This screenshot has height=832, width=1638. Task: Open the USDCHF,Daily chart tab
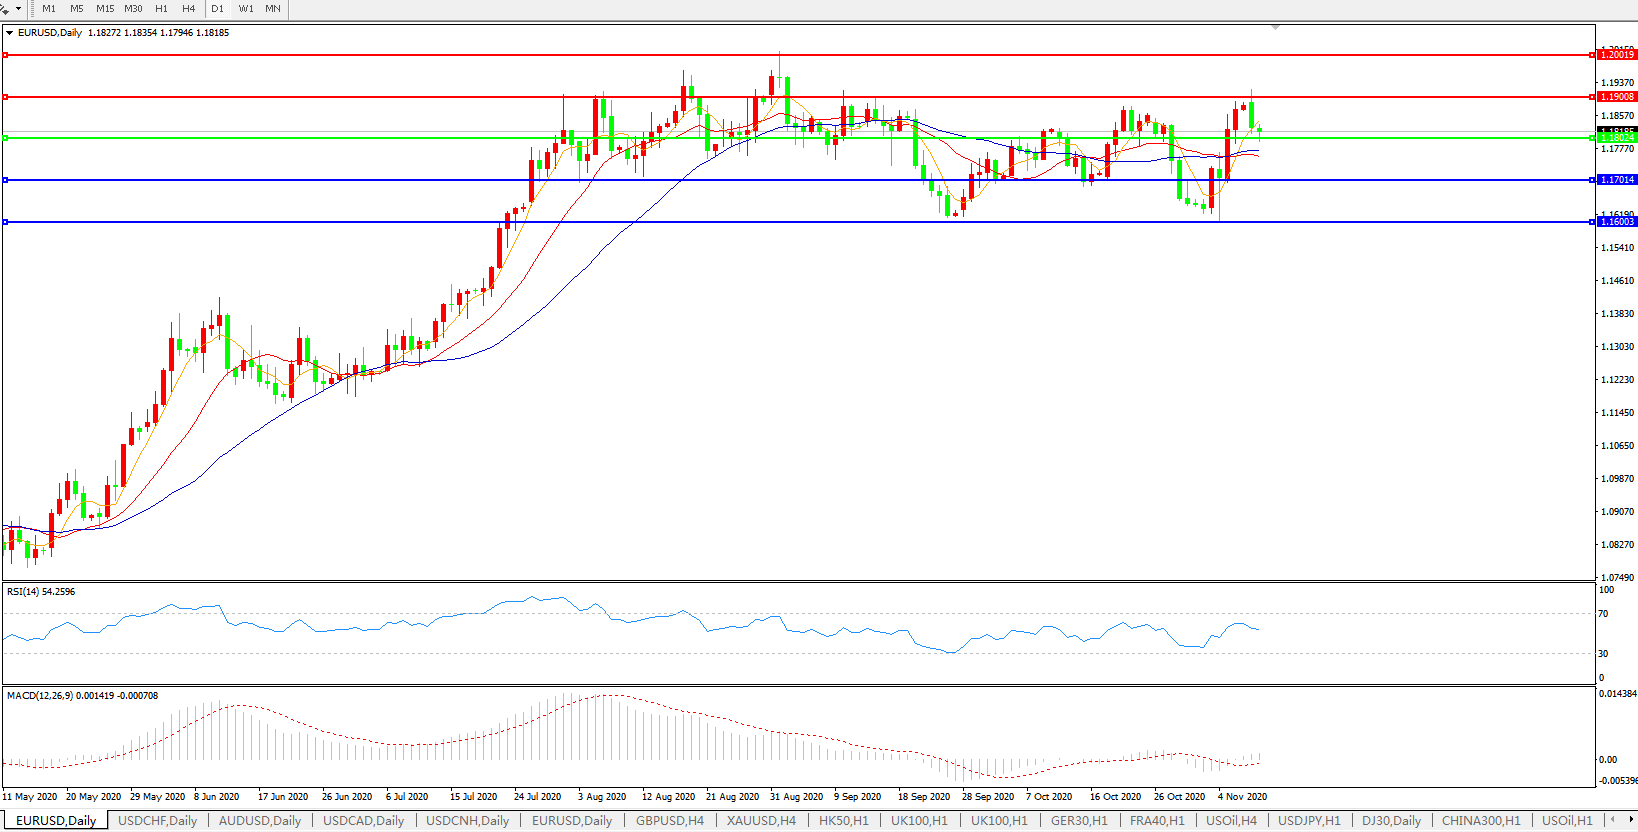coord(157,821)
